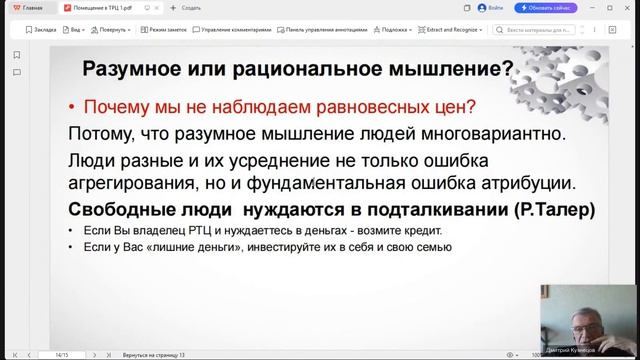Close the Помещение в ТРЦ 1.pdf tab

click(x=157, y=8)
